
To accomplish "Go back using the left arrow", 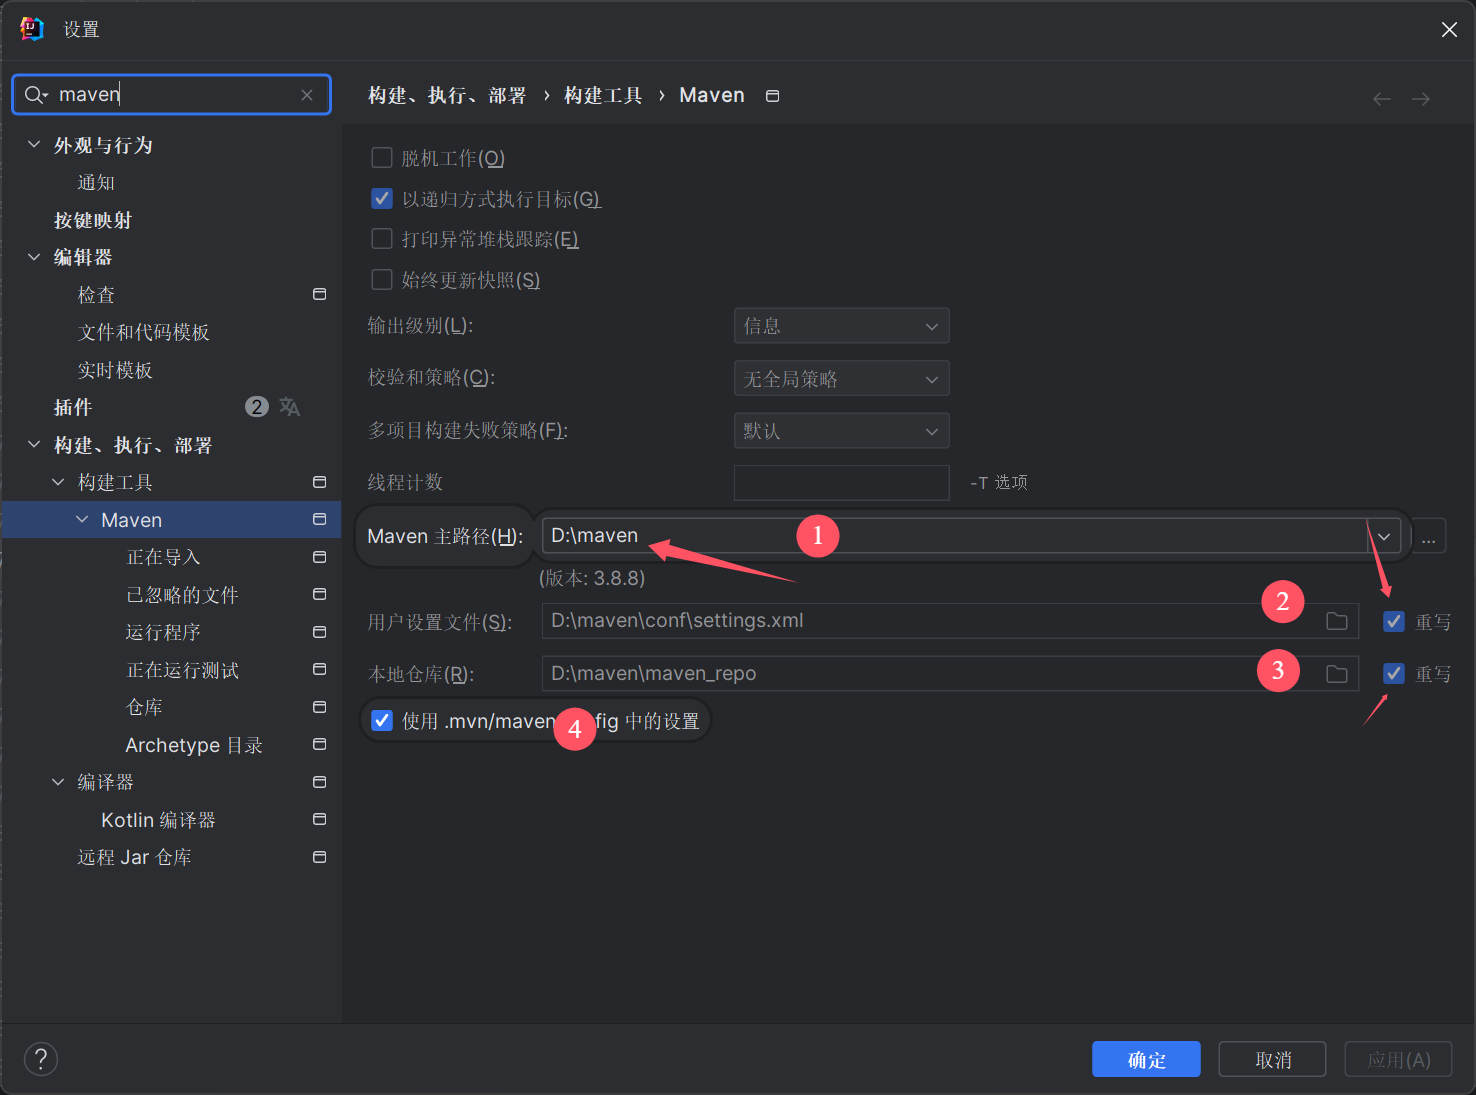I will 1382,99.
